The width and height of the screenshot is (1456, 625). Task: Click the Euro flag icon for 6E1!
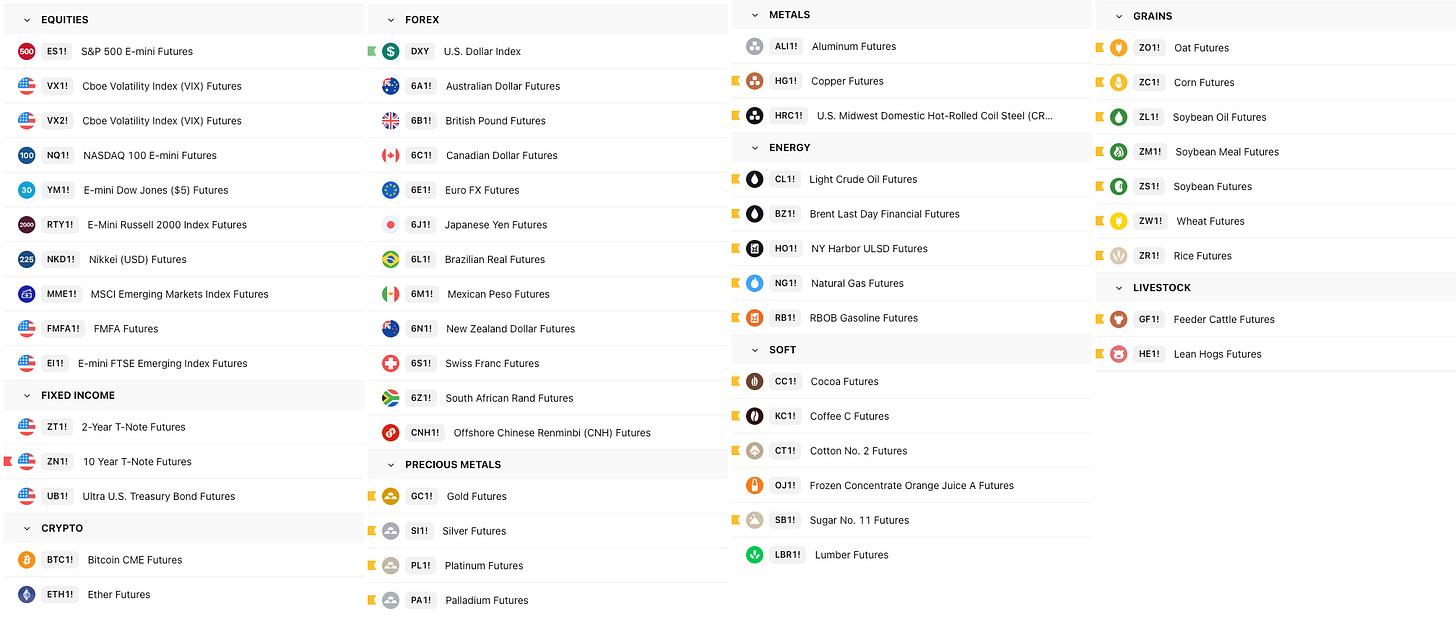[x=391, y=190]
